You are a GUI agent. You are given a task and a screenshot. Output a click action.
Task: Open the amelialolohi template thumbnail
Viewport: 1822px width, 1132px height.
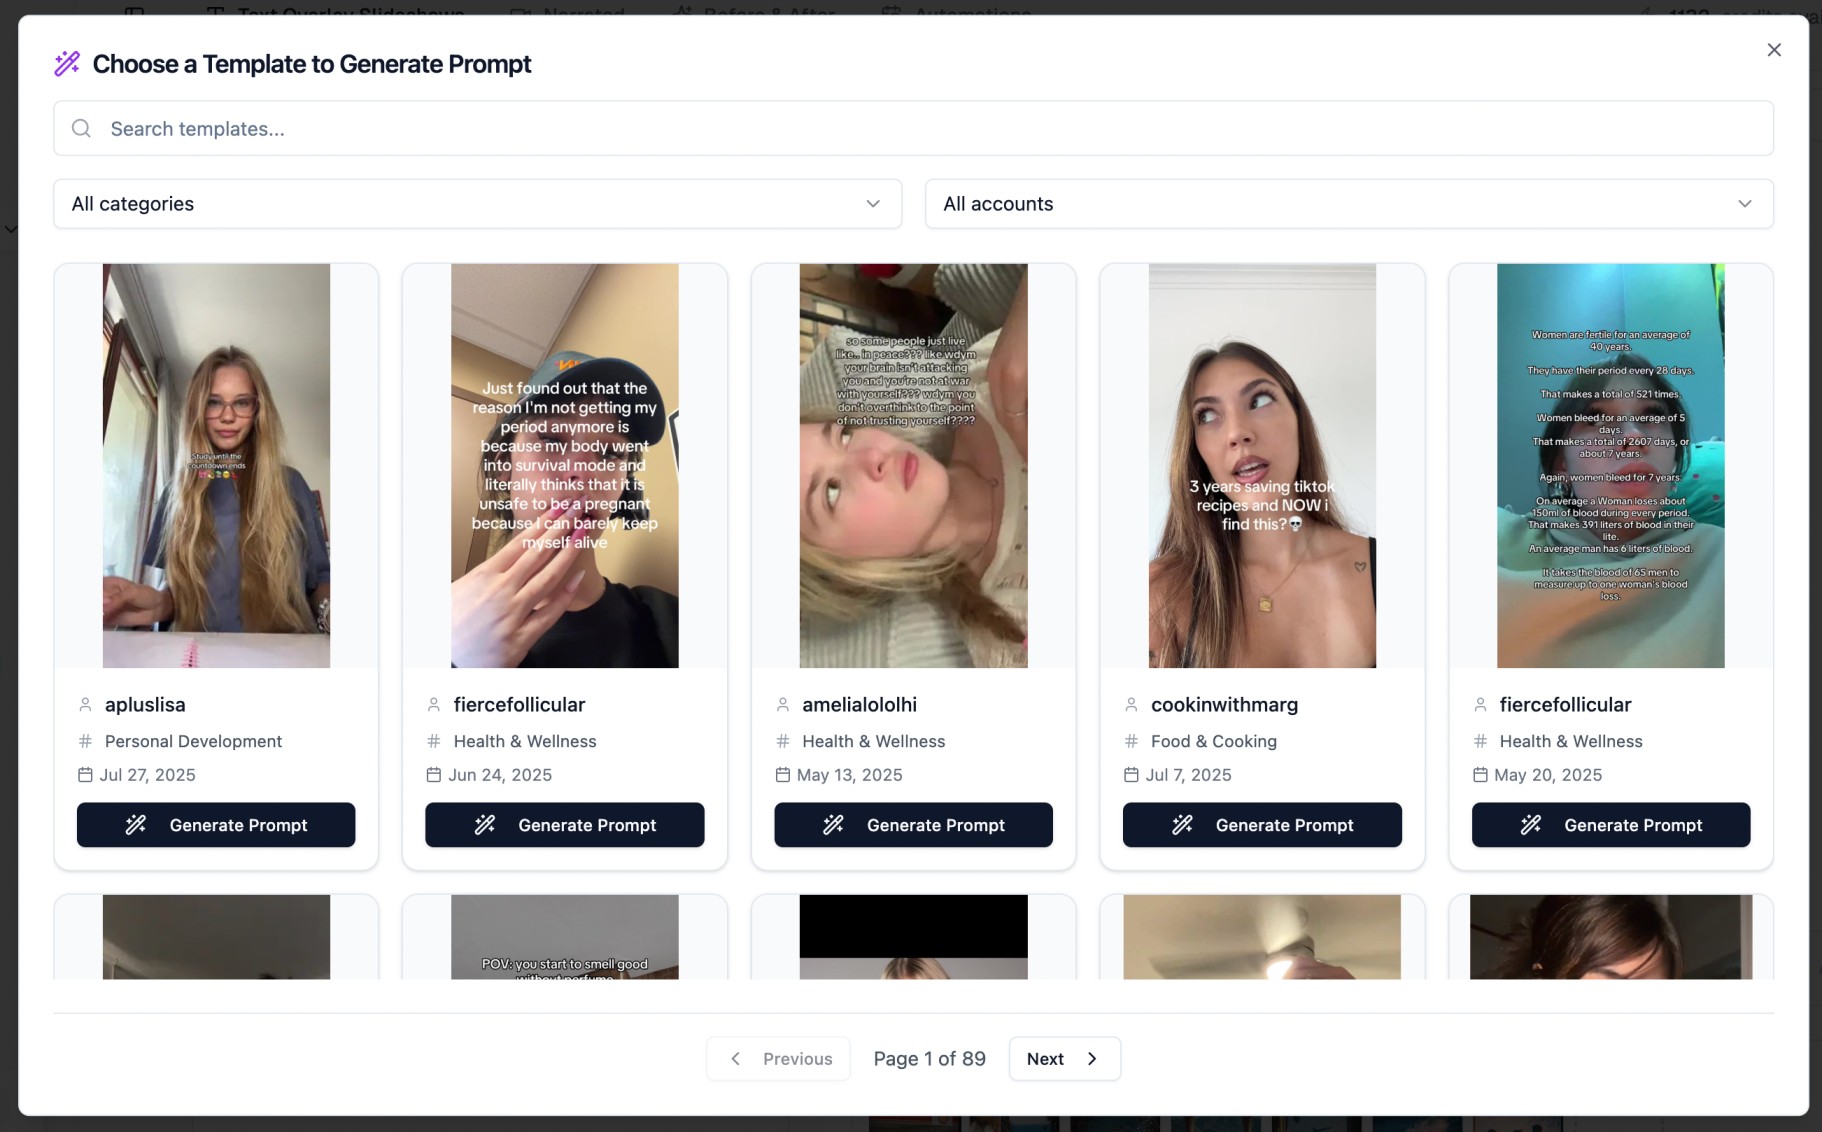913,466
